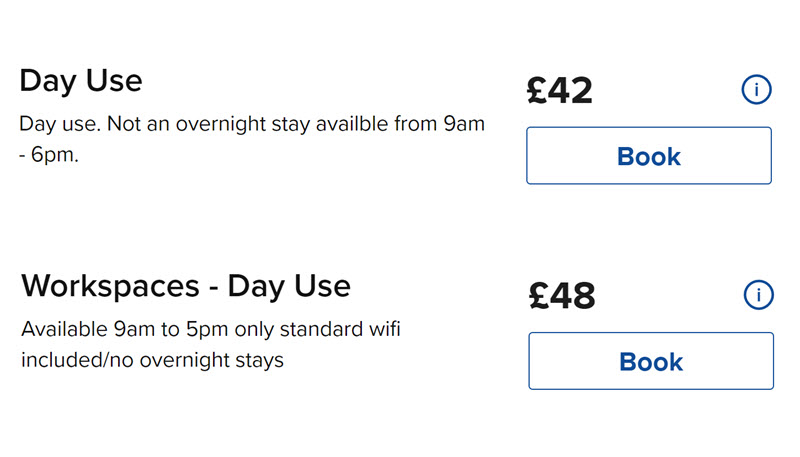Show rate details icon next to £48
This screenshot has height=457, width=800.
tap(758, 295)
